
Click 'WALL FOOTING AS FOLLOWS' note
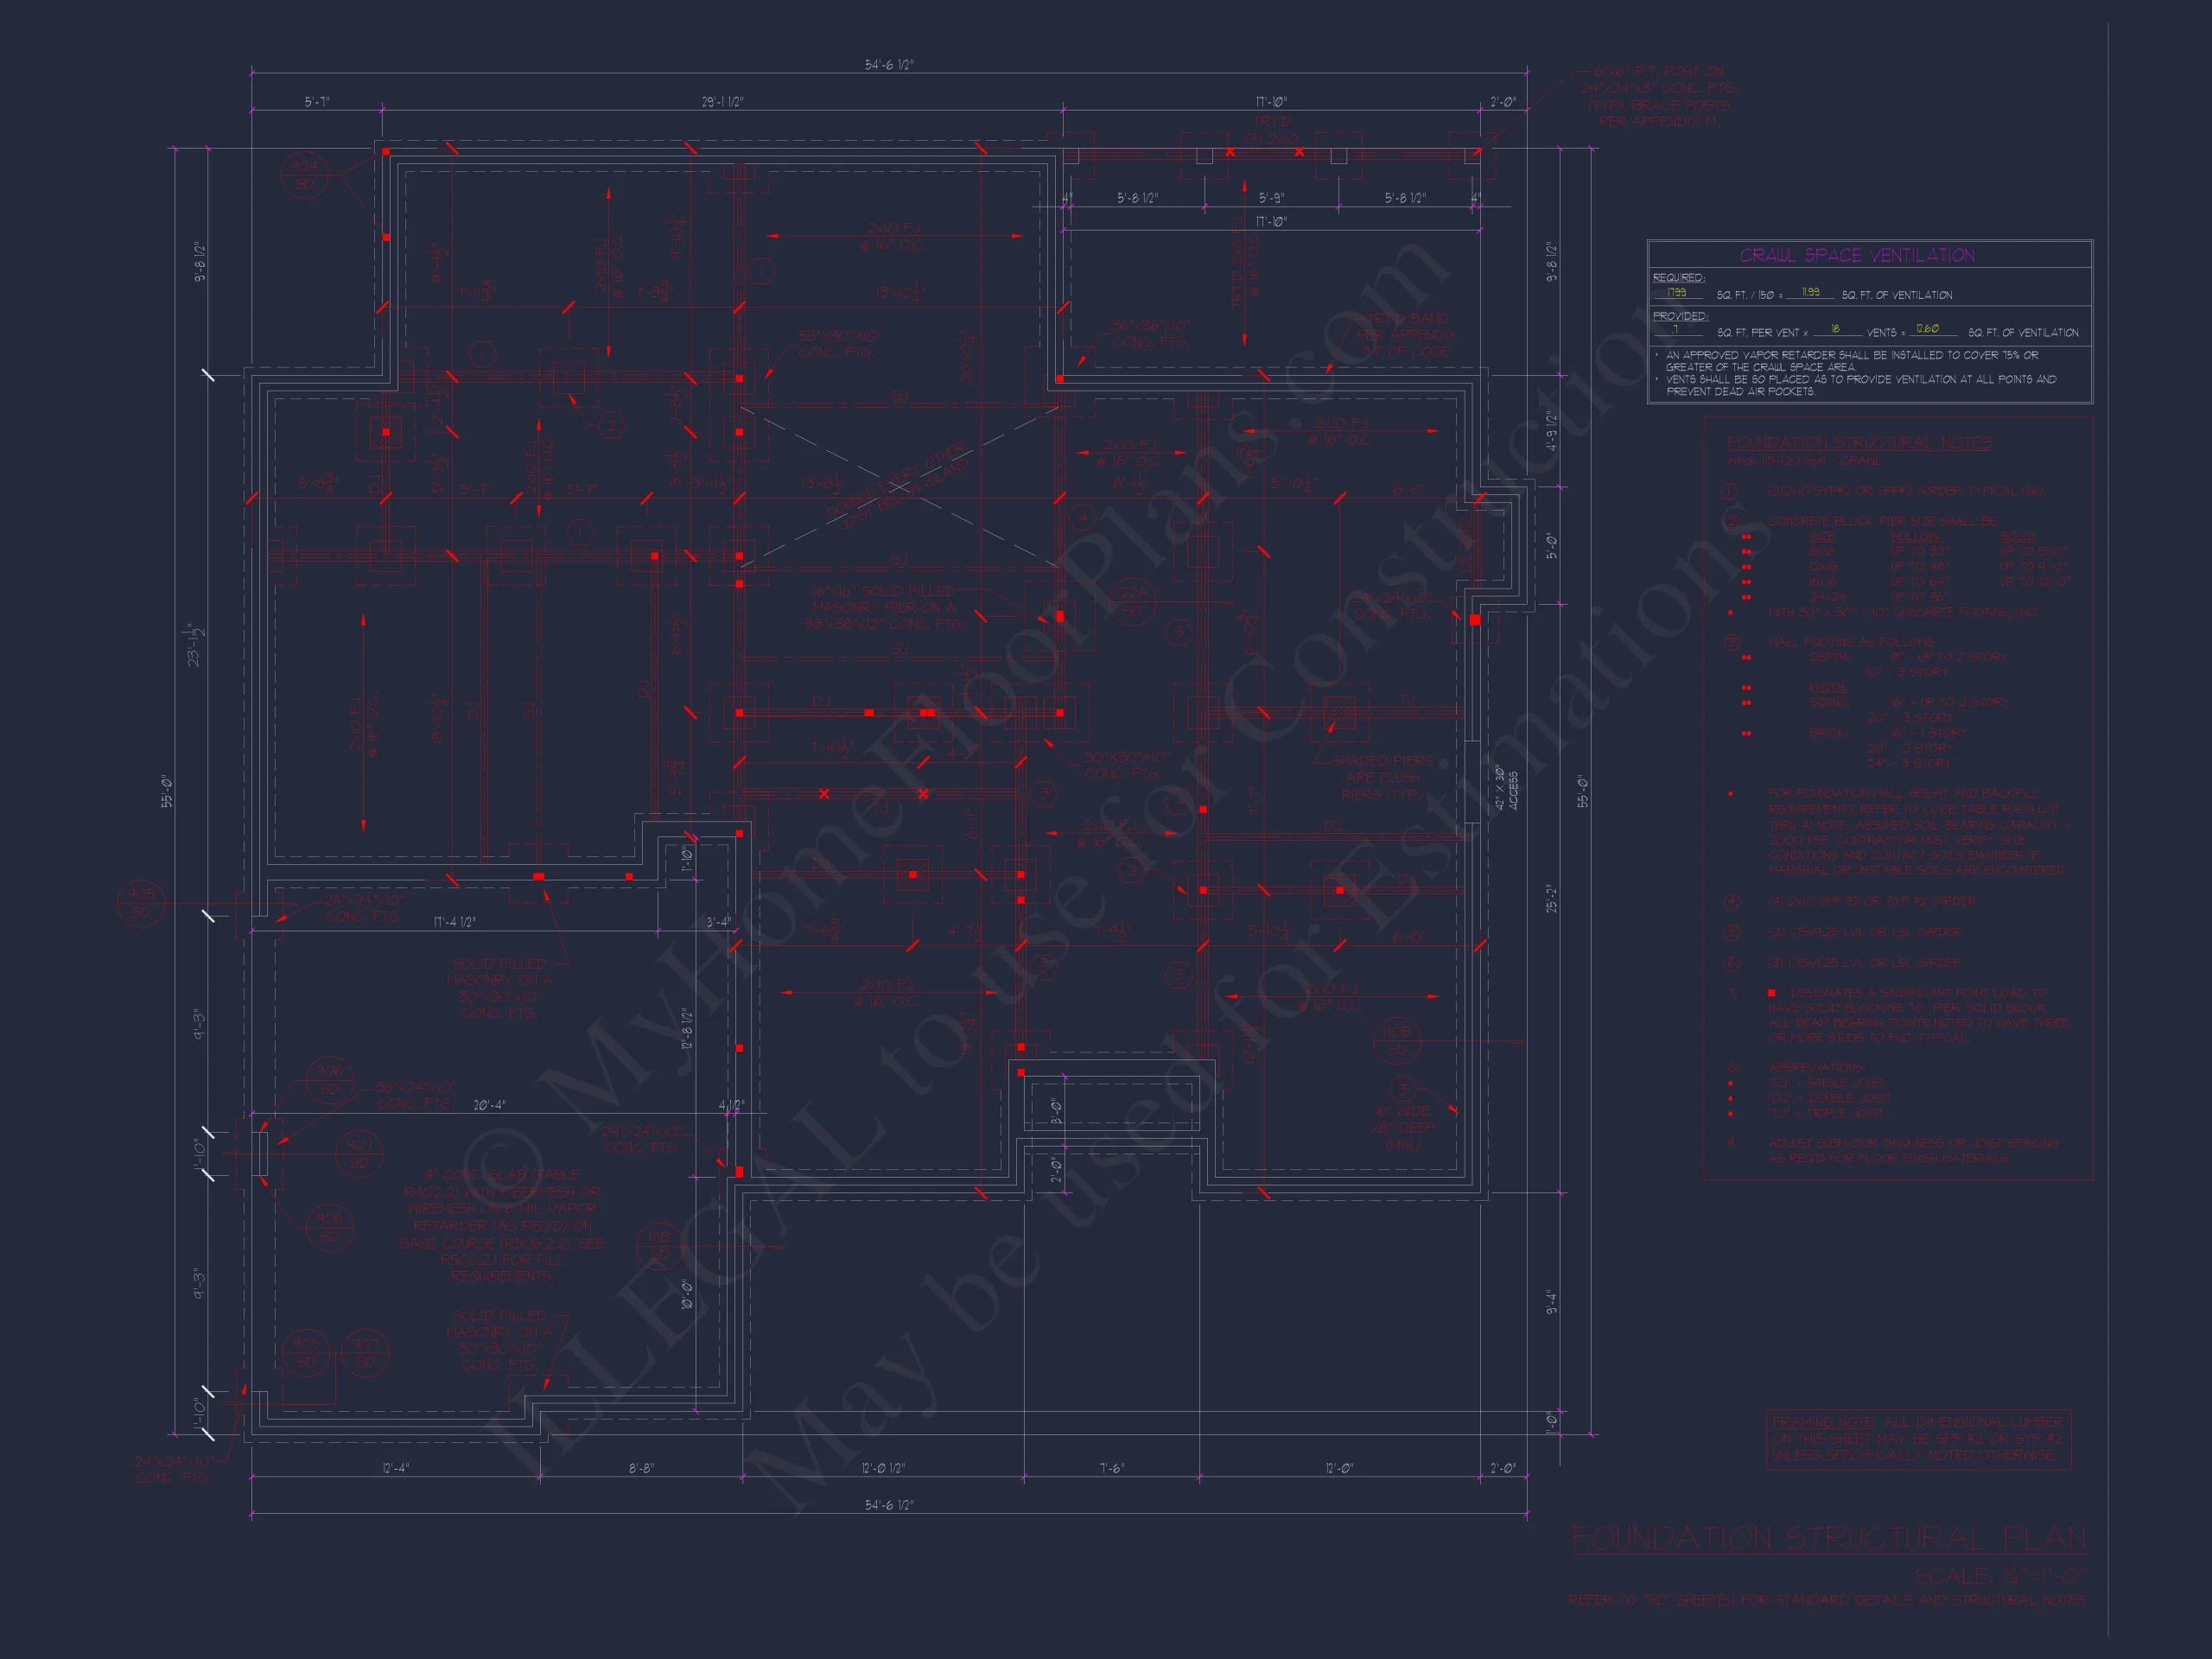[1851, 641]
